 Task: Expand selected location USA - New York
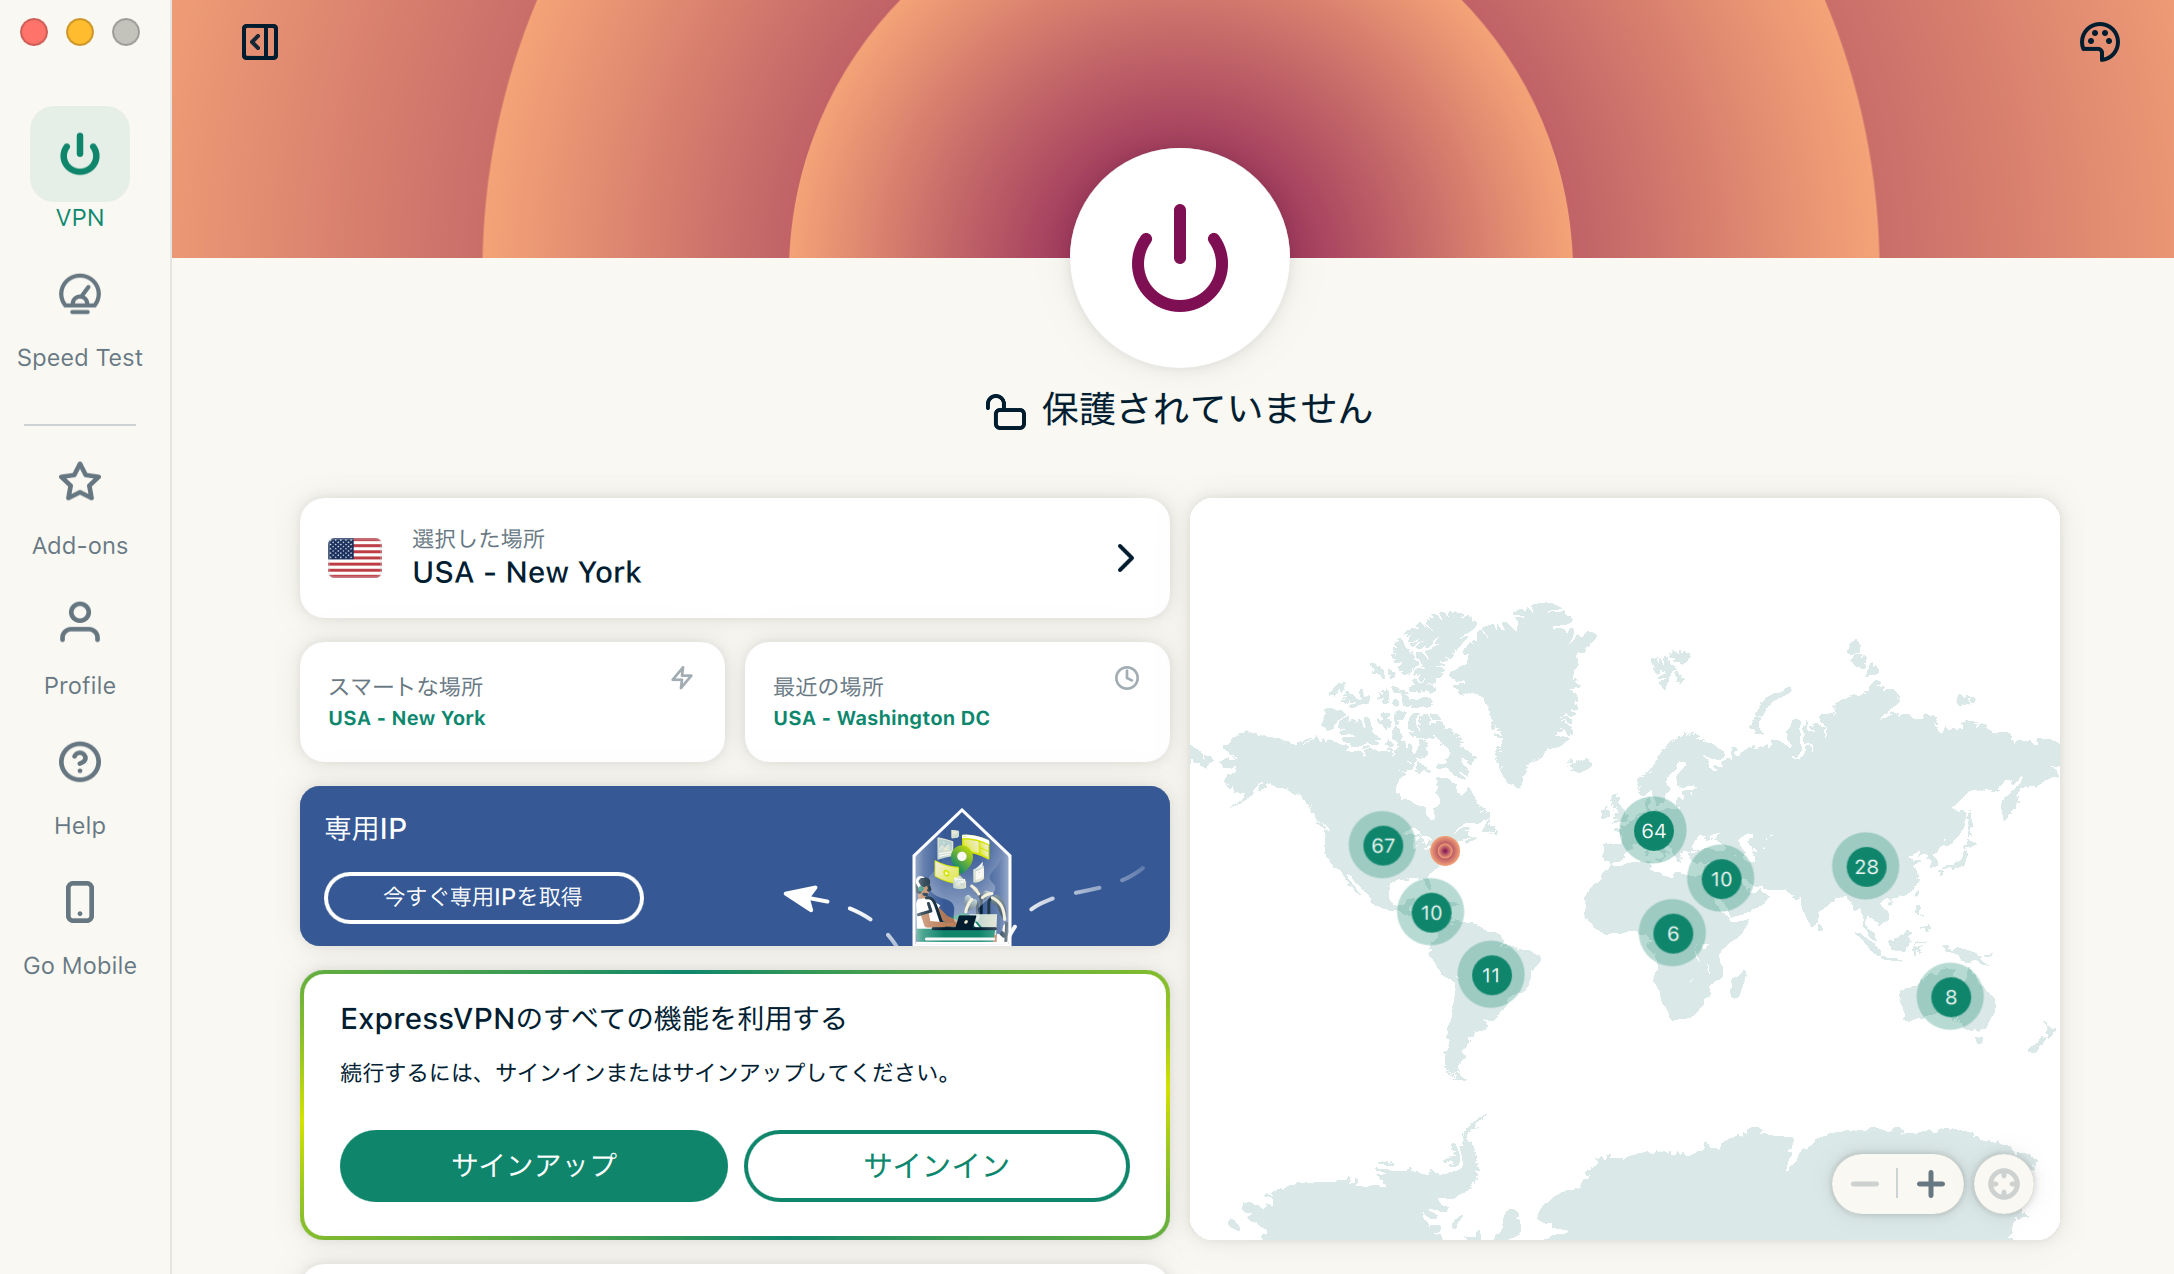coord(735,558)
